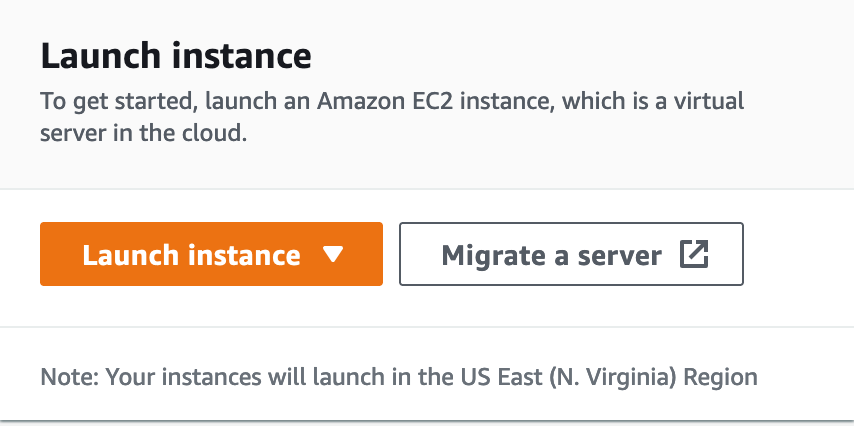Select the bold Launch instance heading
This screenshot has height=426, width=854.
[176, 56]
